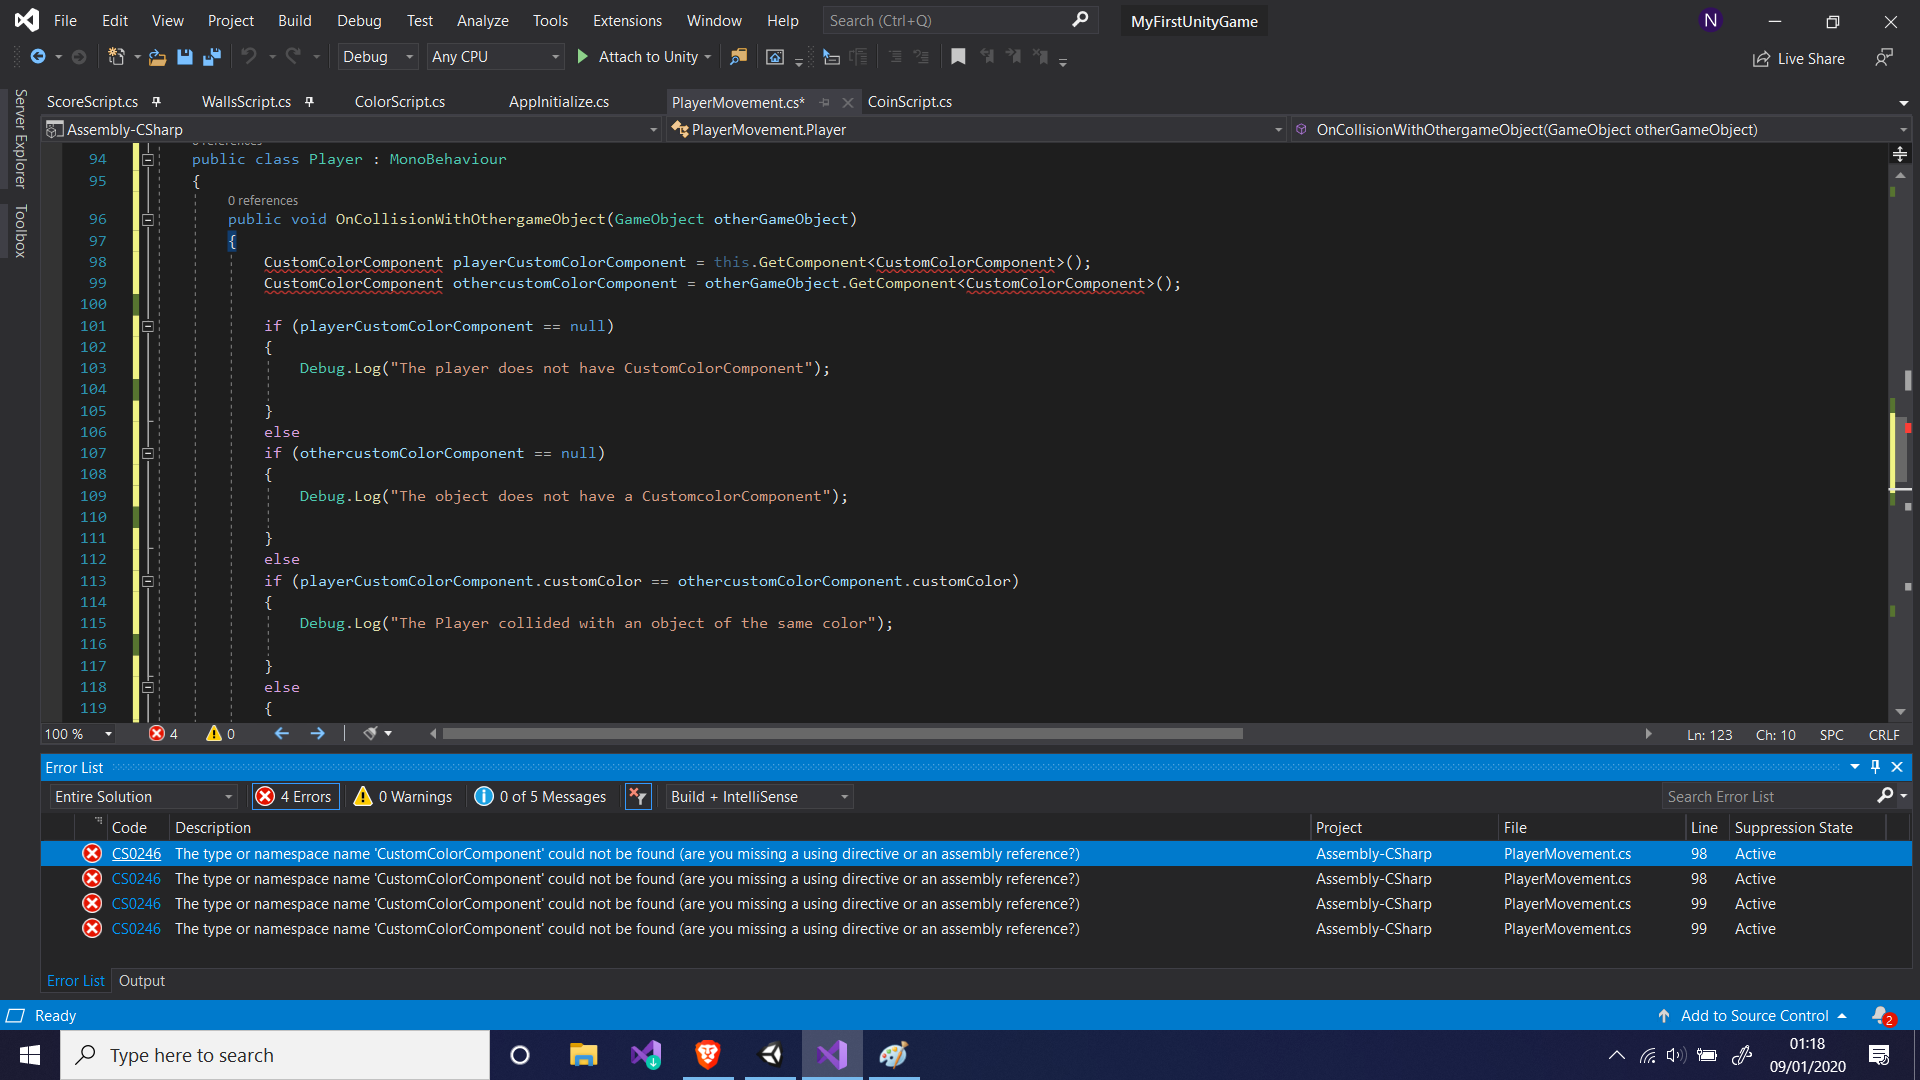Viewport: 1920px width, 1080px height.
Task: Switch to the Output tab
Action: coord(142,981)
